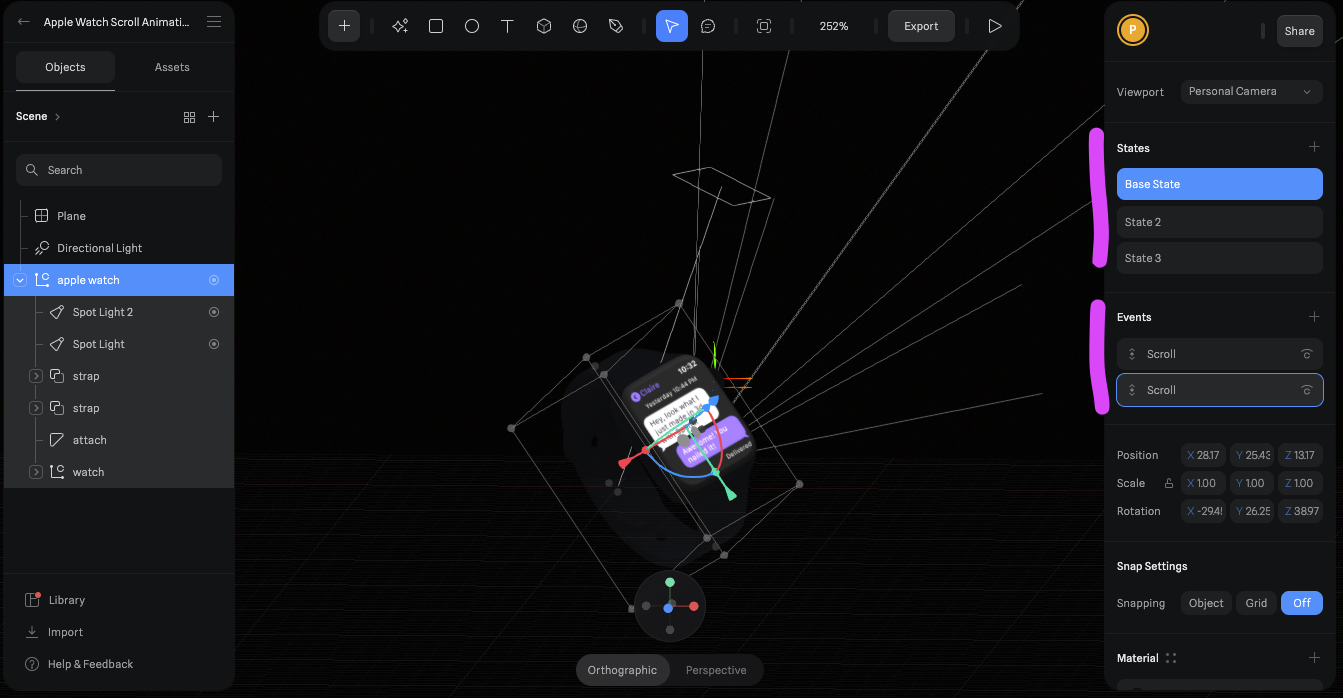Screen dimensions: 1343x698
Task: Toggle the visibility dot on the Spot Light row directly above strap
Action: (214, 344)
